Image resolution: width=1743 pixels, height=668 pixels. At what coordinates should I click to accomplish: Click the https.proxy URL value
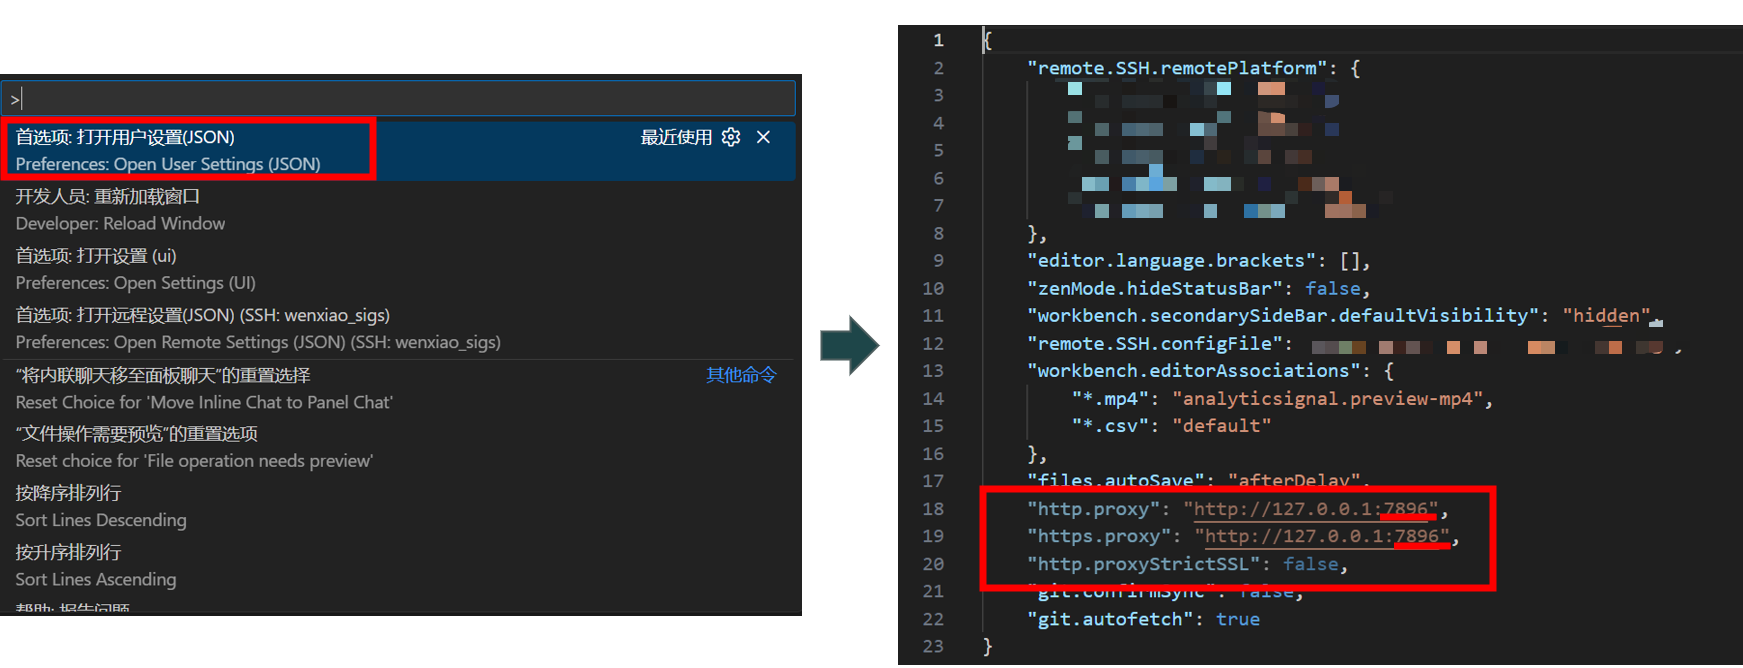1321,537
